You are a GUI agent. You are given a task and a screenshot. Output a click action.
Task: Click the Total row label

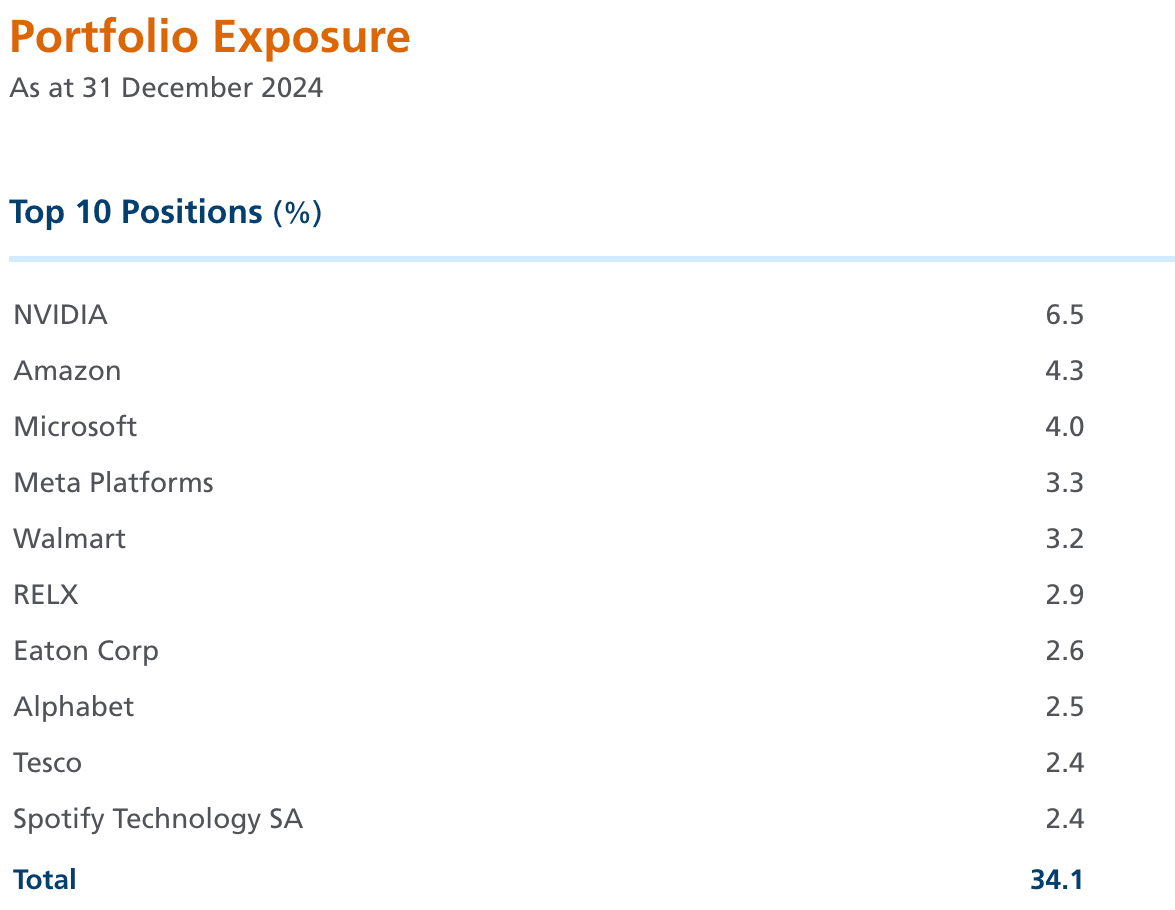point(45,880)
